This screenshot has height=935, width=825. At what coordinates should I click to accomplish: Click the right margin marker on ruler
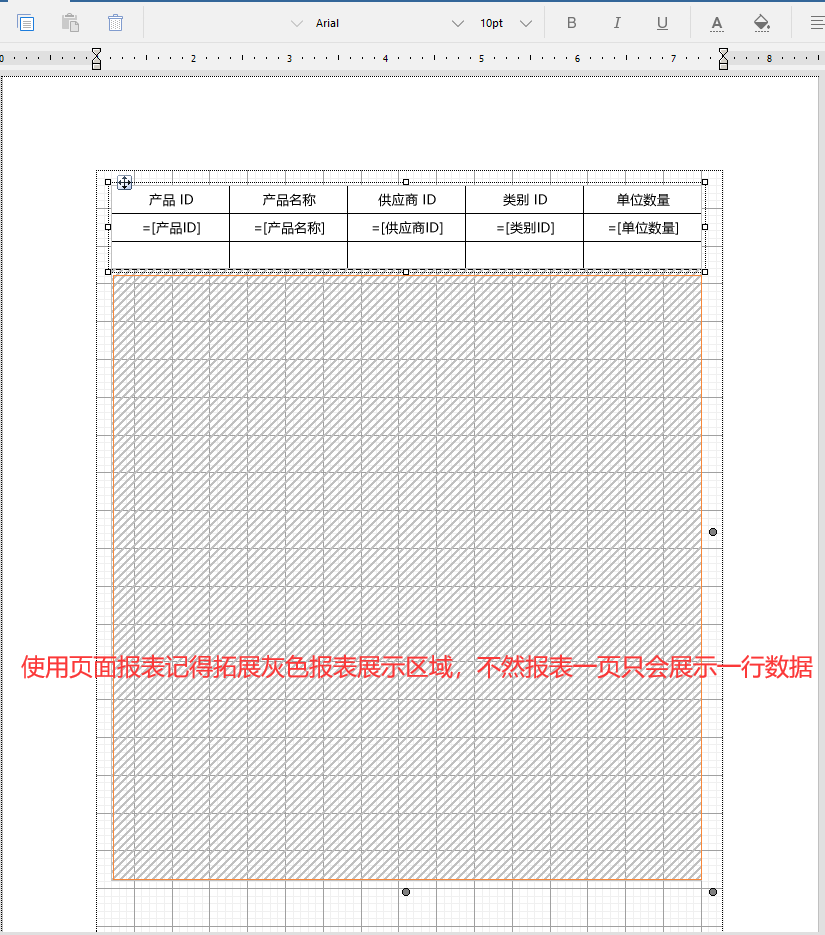tap(723, 59)
